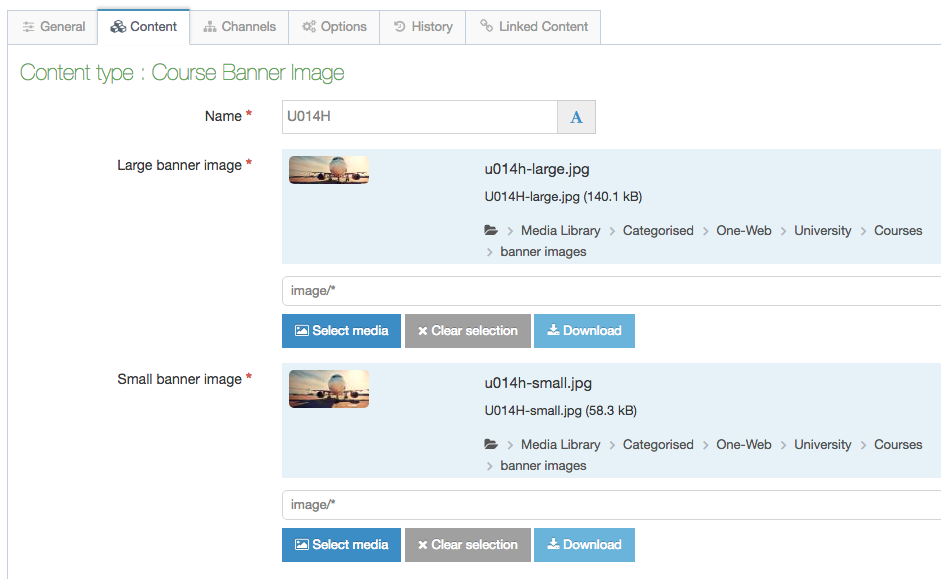Click the image/* field under the large banner

[x=612, y=291]
